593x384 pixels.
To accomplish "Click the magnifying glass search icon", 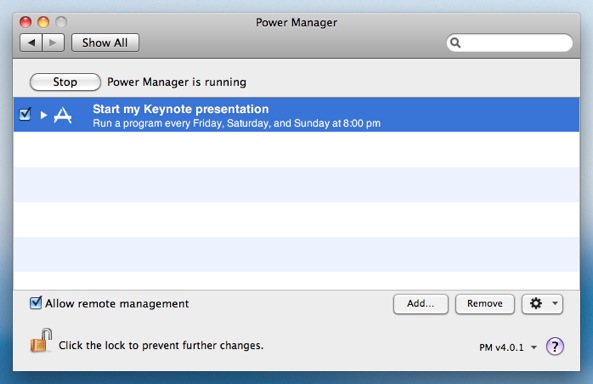I will [x=456, y=43].
